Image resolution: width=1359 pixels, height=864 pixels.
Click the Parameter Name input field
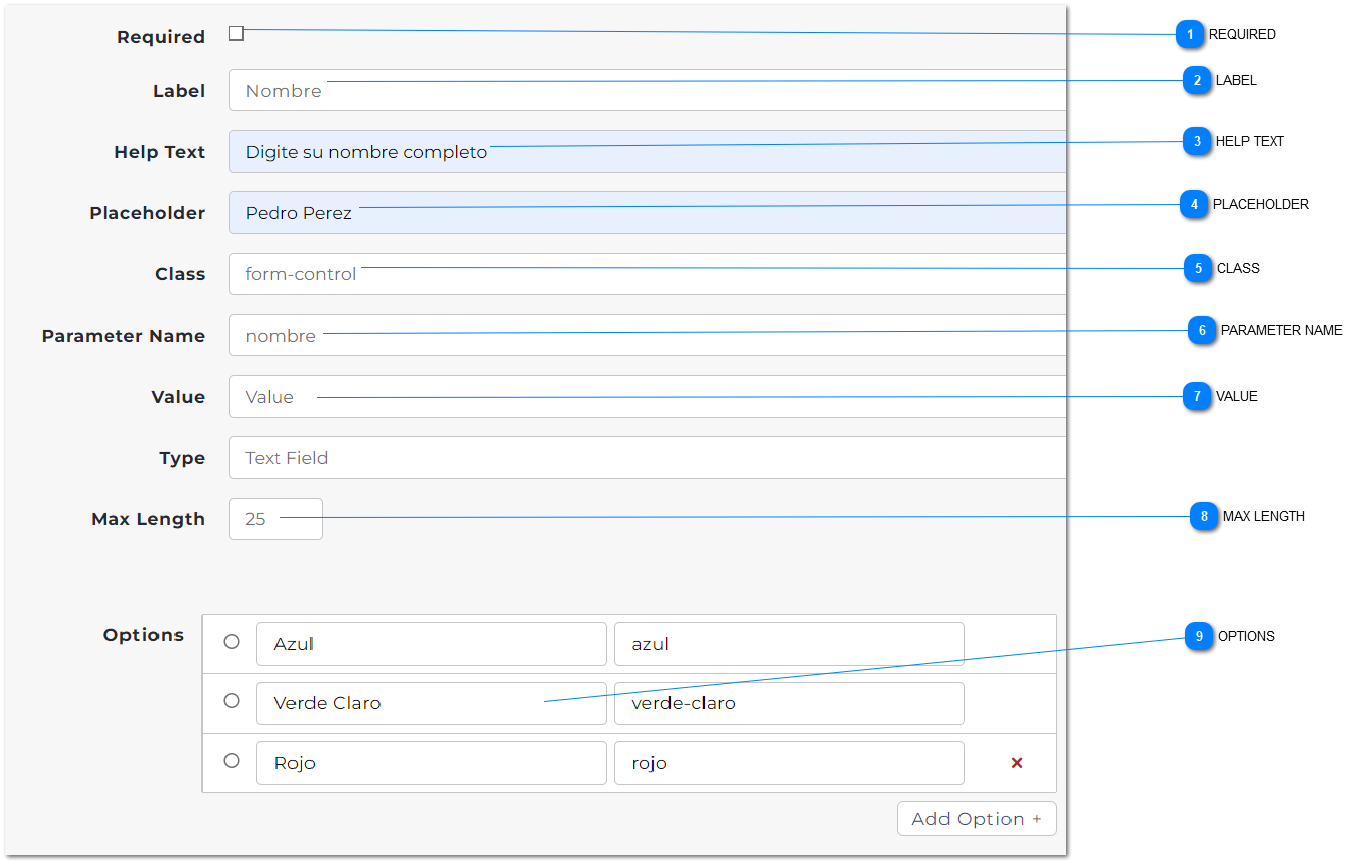646,336
